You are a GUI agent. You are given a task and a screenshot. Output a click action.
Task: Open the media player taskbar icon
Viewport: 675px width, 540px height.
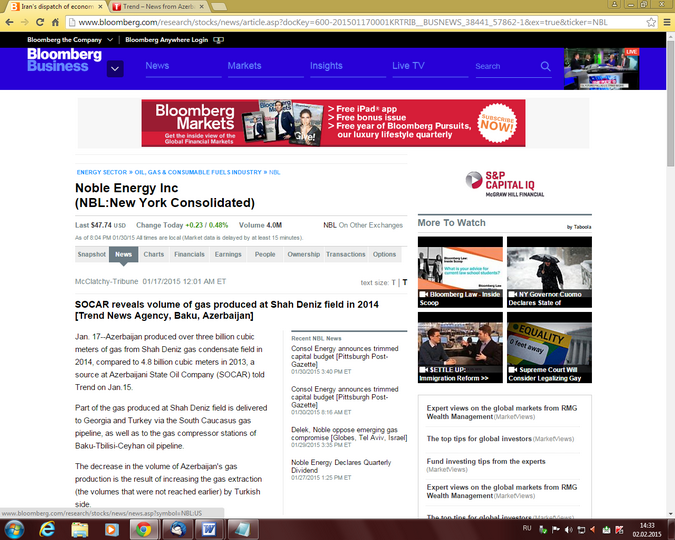(112, 529)
